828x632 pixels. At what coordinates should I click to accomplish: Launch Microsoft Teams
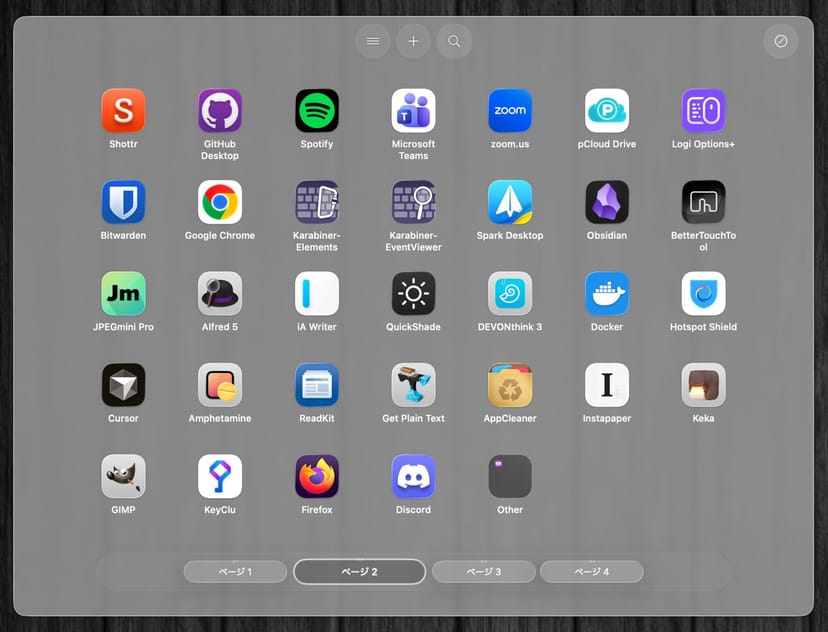(x=413, y=111)
